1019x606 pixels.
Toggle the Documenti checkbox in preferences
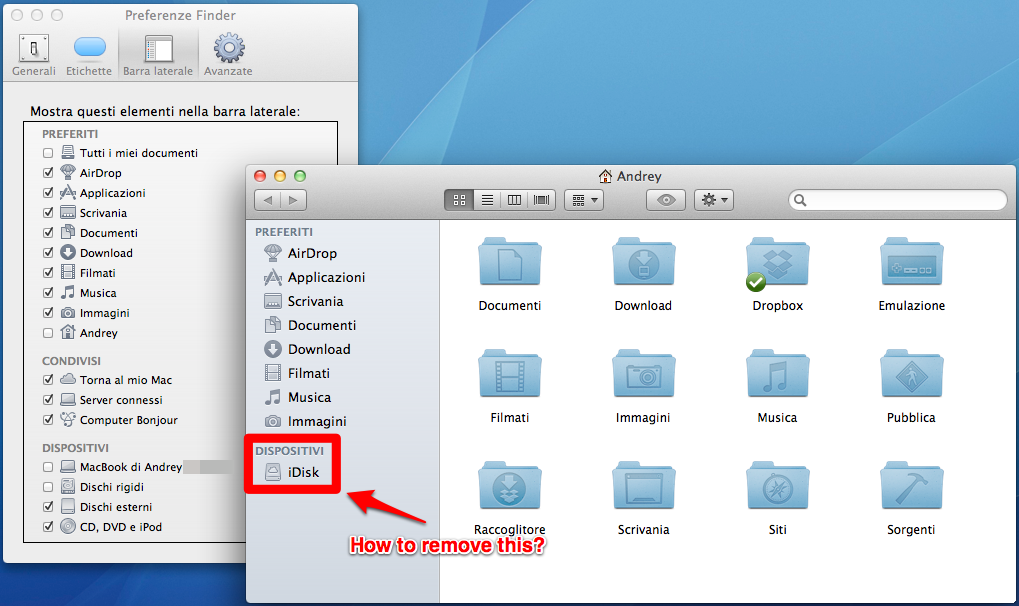[x=48, y=233]
